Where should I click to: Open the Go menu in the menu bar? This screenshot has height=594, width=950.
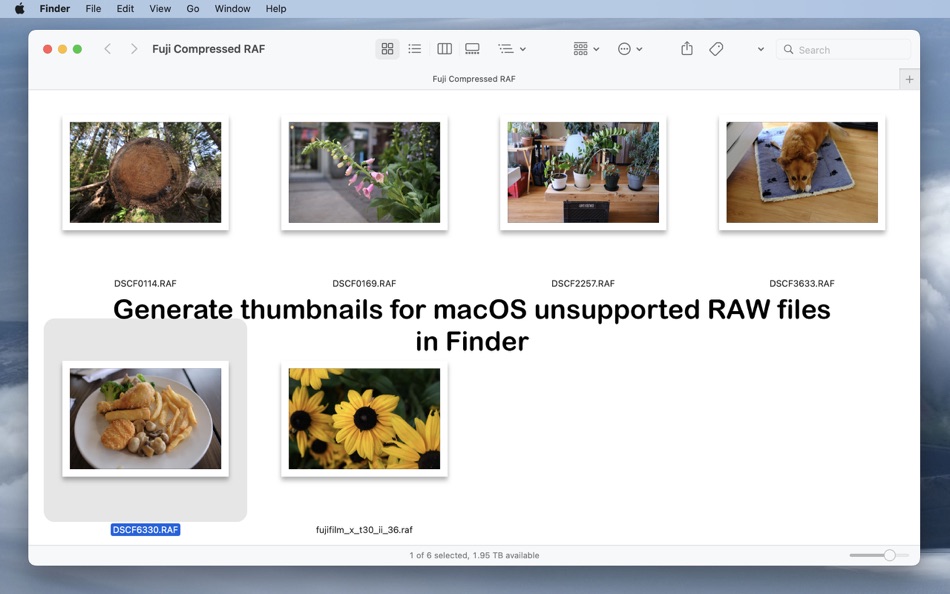point(192,8)
